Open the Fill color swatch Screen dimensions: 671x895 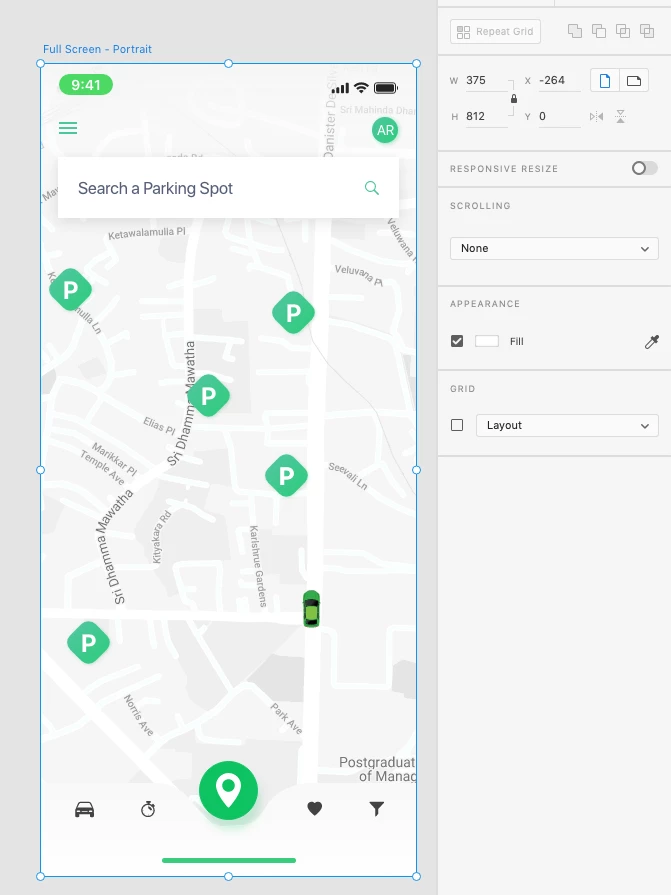point(487,341)
